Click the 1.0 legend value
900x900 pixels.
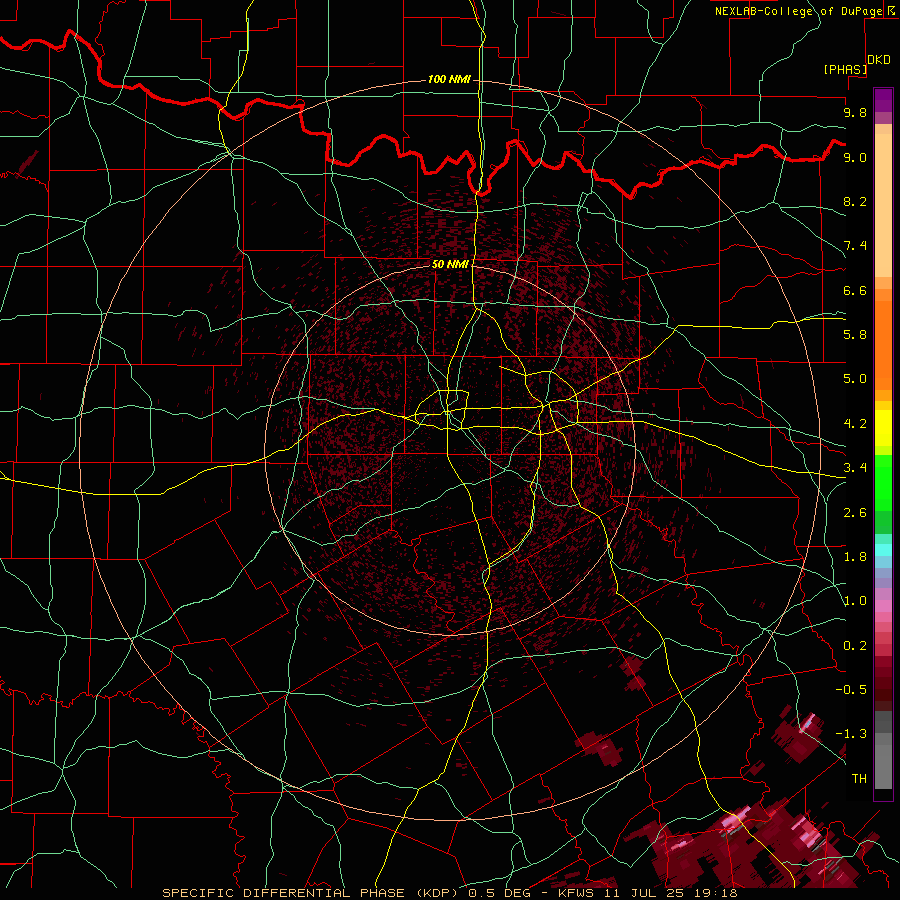pyautogui.click(x=855, y=601)
